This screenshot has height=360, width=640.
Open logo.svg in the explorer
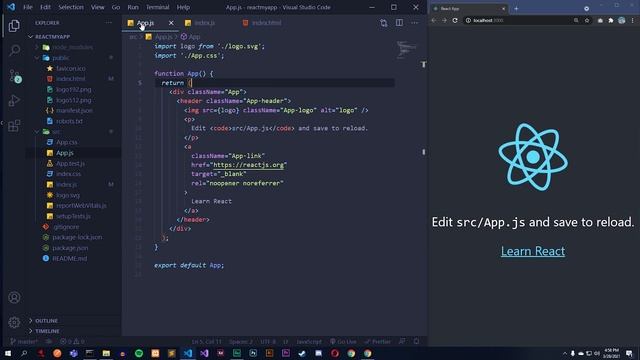pyautogui.click(x=68, y=195)
